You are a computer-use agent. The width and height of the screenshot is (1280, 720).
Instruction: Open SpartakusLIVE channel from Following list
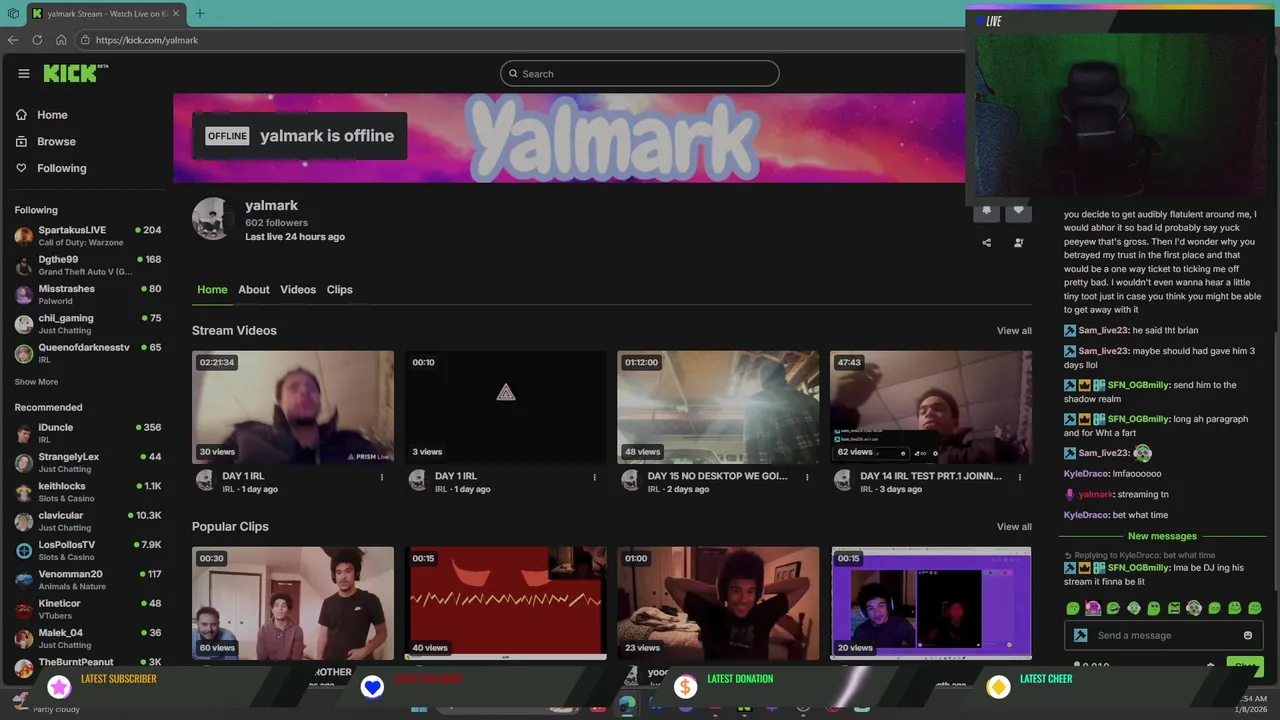88,236
